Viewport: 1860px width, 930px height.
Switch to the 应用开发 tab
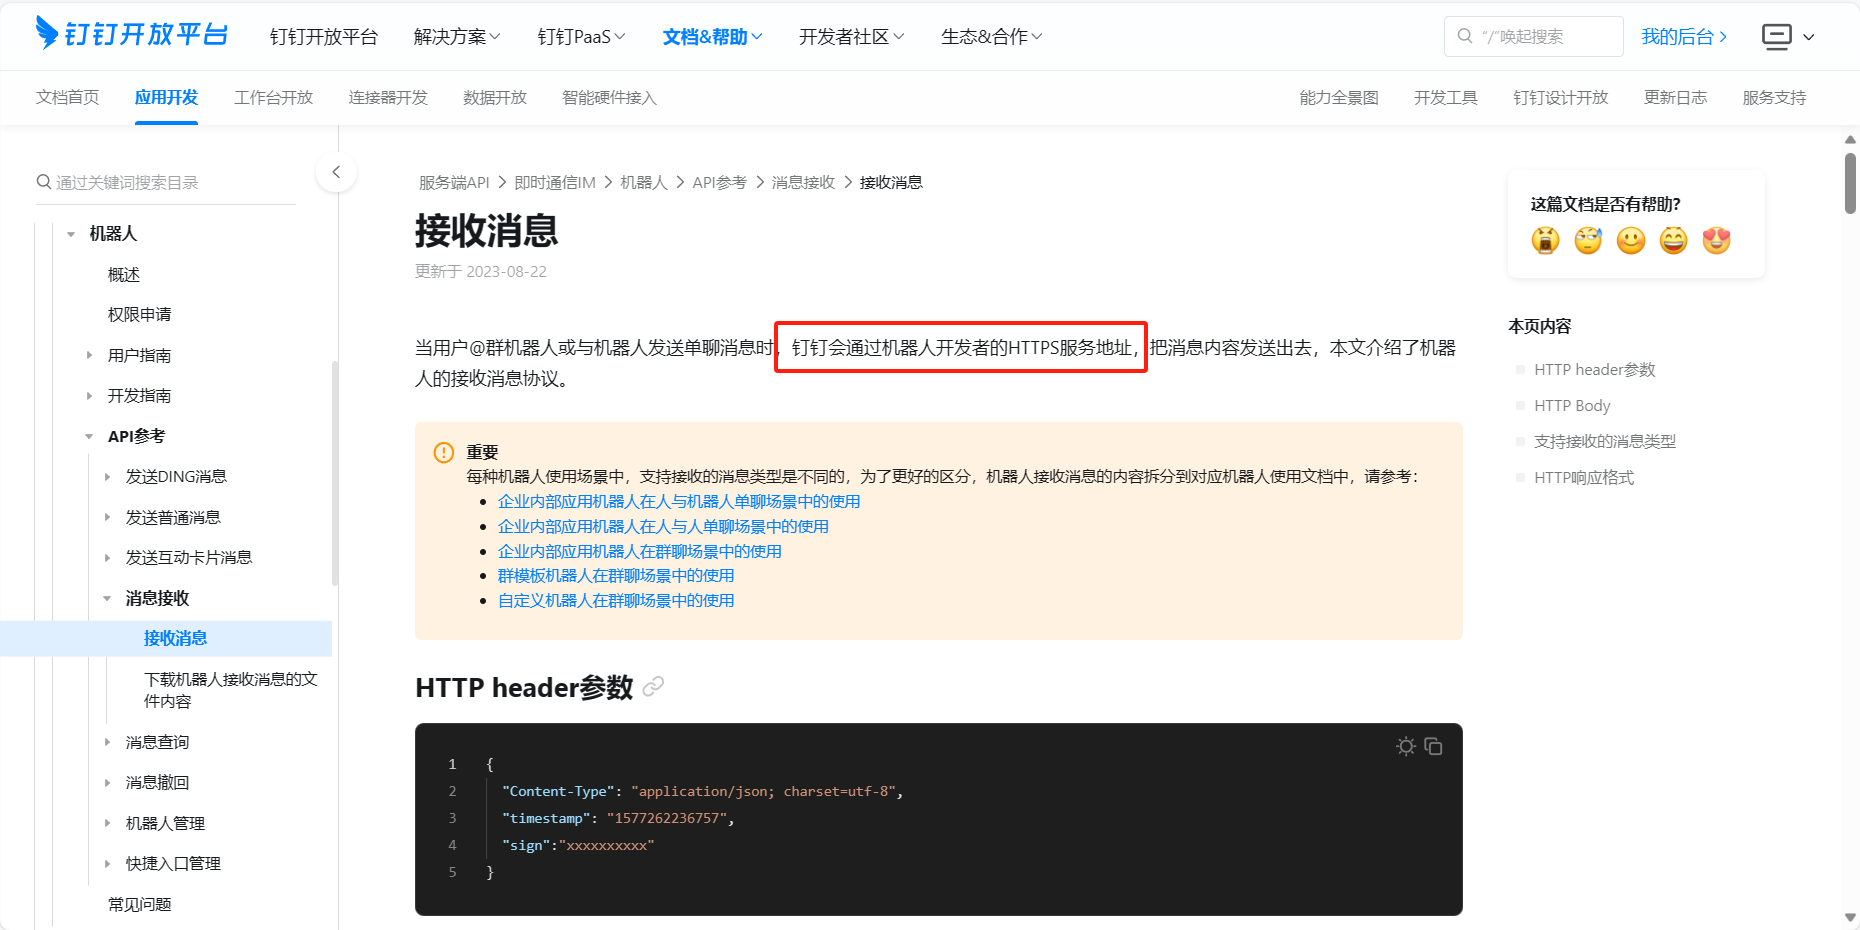tap(166, 97)
